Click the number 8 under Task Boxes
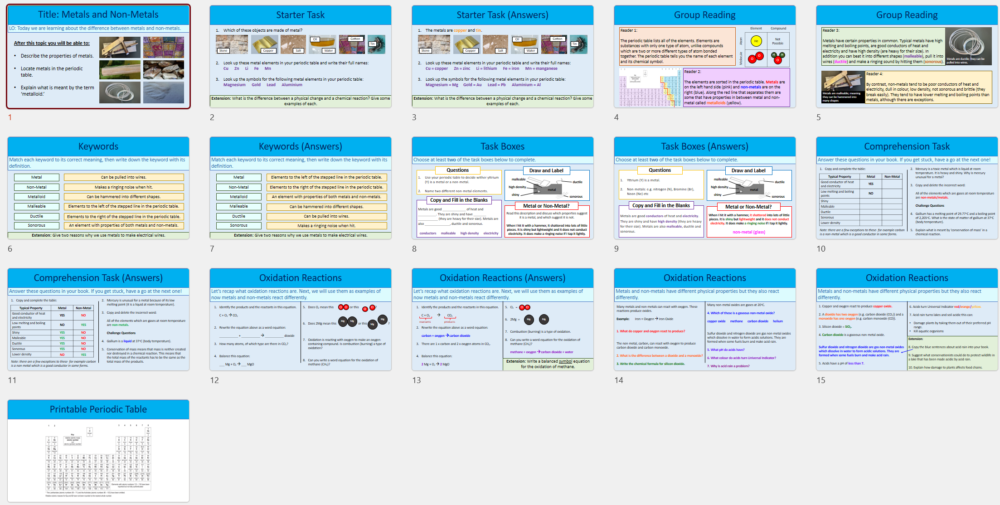 click(414, 249)
